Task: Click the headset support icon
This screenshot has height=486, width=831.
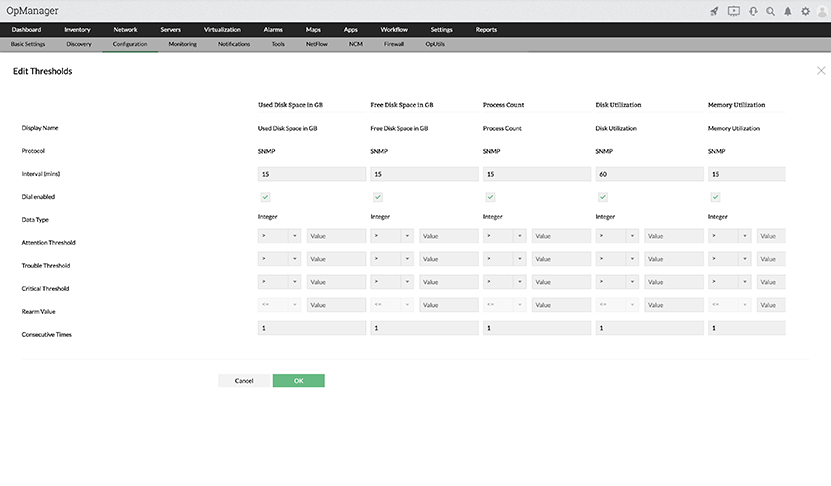Action: [x=752, y=11]
